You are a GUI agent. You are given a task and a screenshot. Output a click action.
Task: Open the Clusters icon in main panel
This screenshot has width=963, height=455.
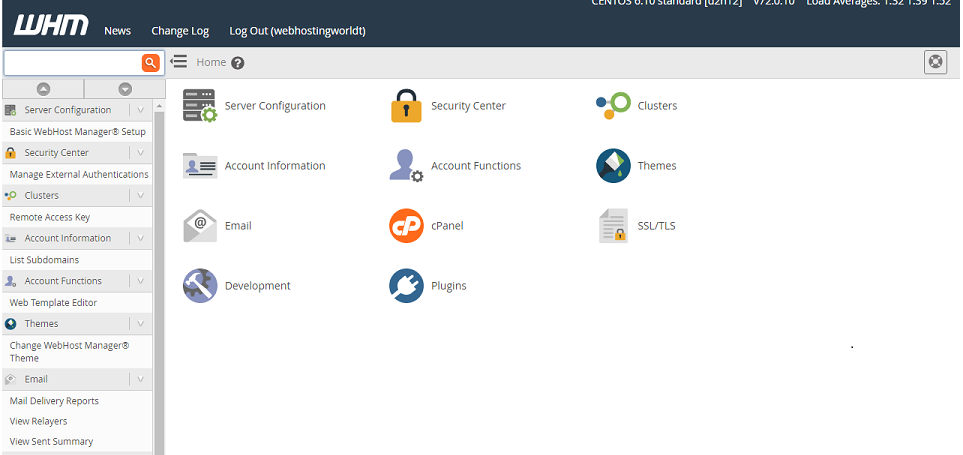[612, 106]
